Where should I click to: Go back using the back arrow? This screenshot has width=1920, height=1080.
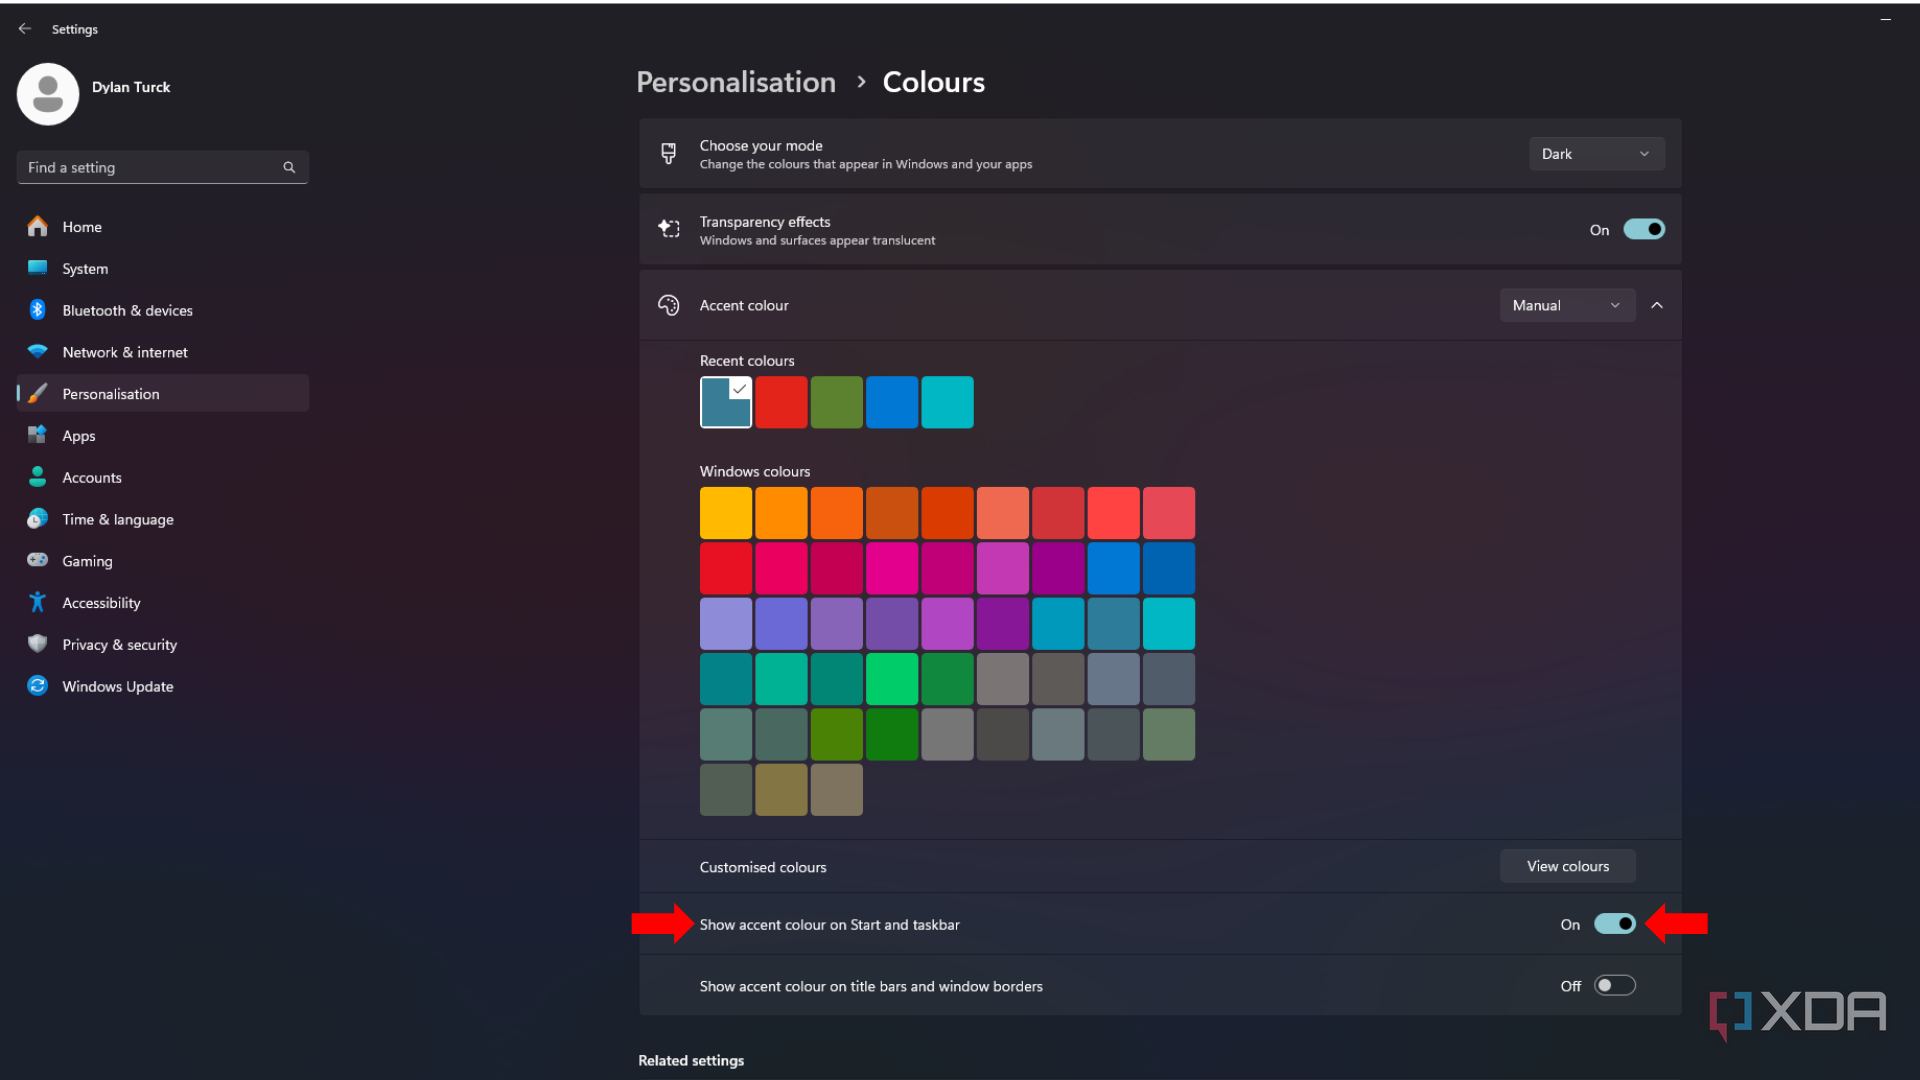(x=25, y=28)
